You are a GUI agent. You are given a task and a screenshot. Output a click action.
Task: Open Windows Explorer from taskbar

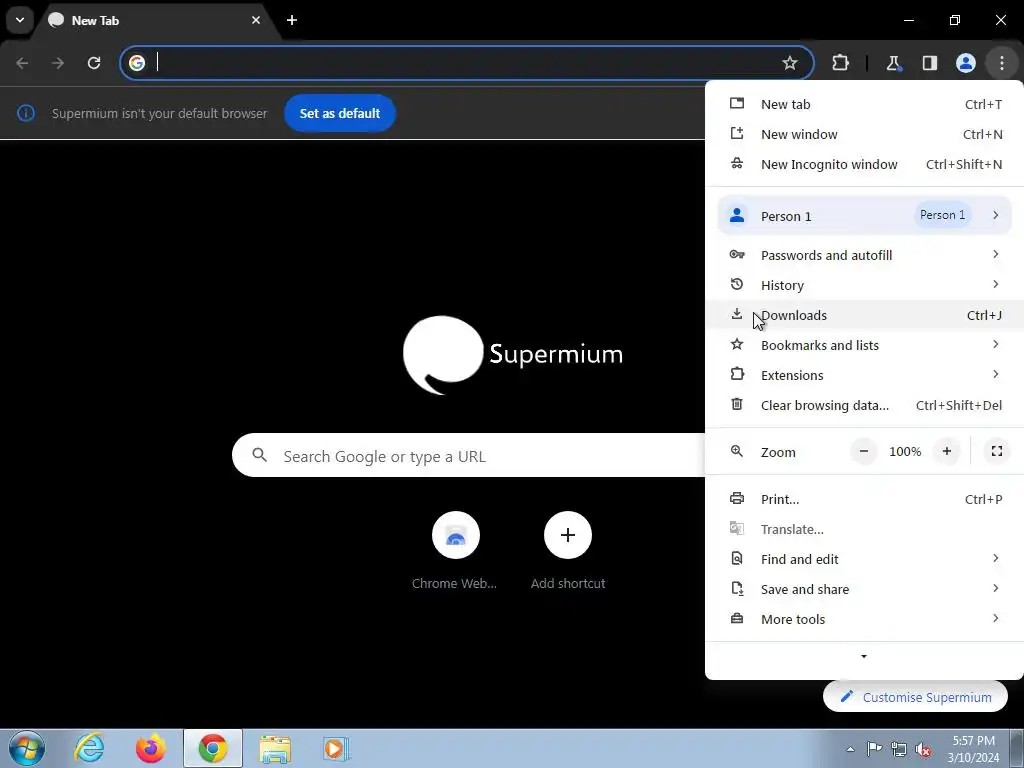[x=275, y=748]
